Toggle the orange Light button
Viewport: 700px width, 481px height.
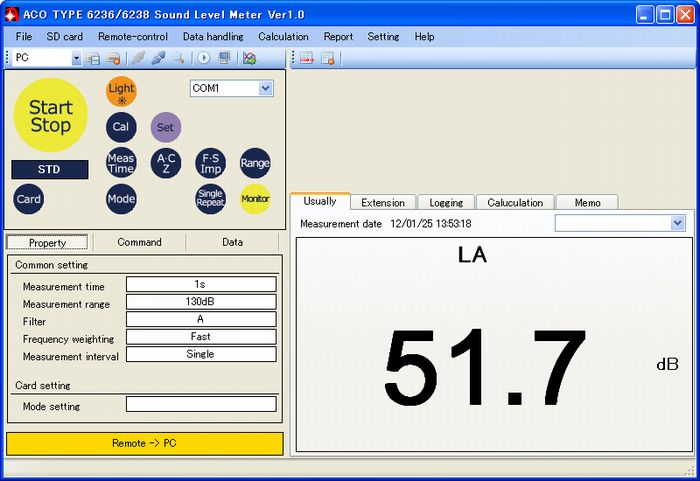121,92
